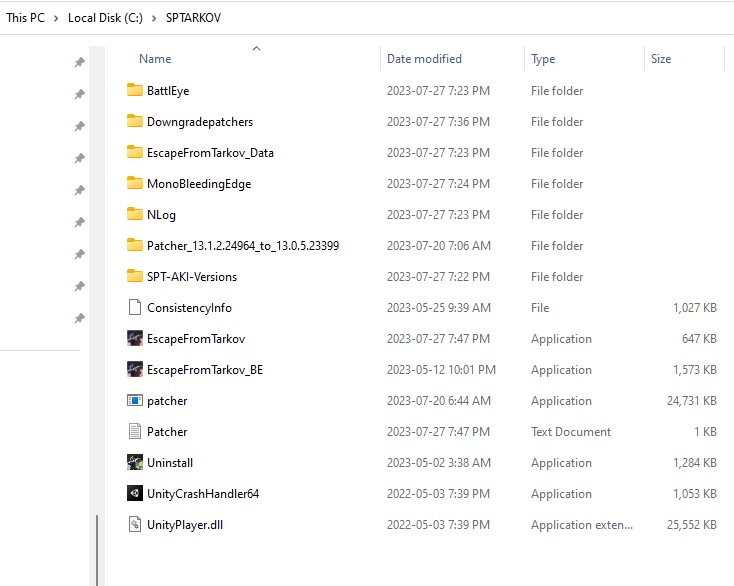Sort files by Type column
Screen dimensions: 734x586
click(x=543, y=59)
